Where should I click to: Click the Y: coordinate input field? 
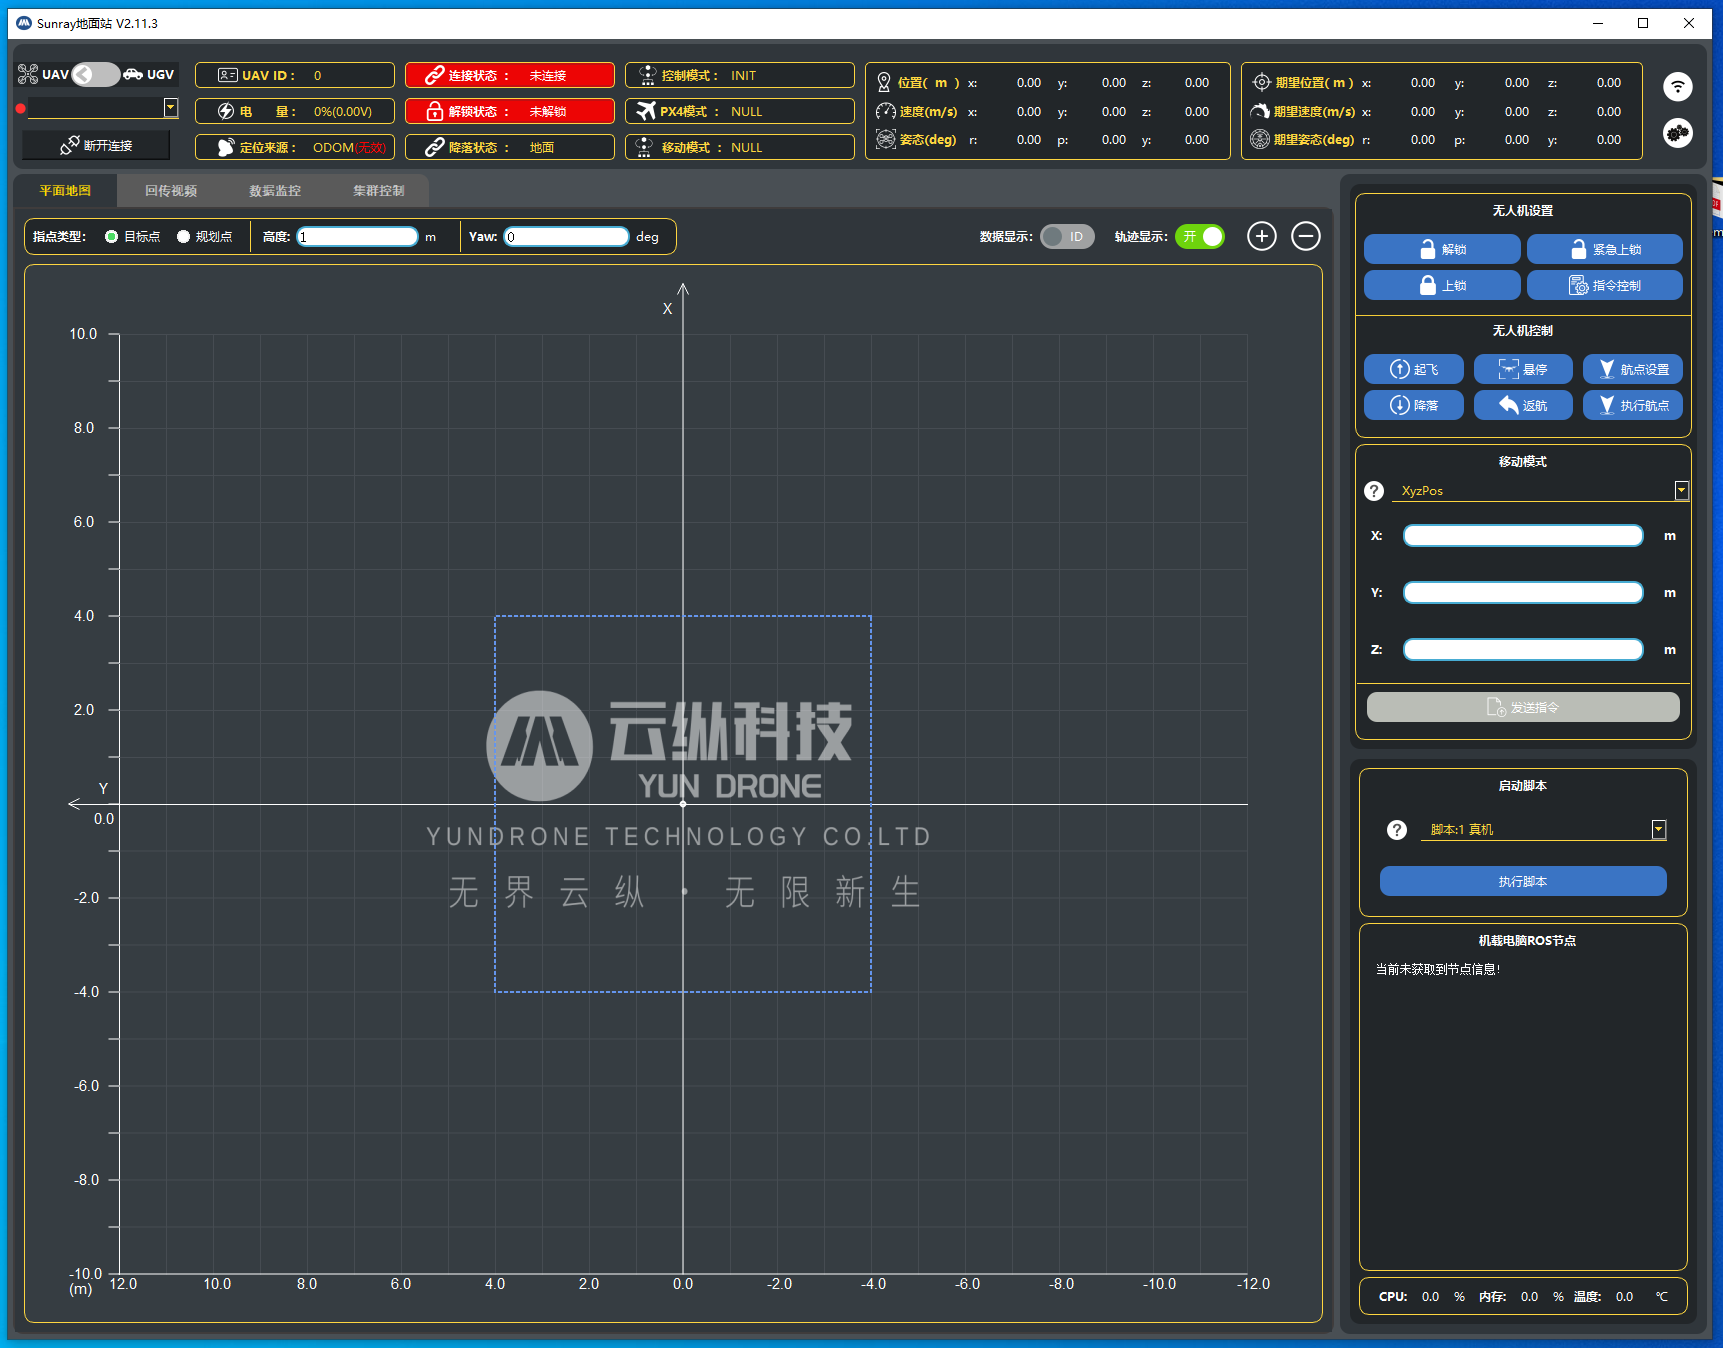pyautogui.click(x=1523, y=593)
